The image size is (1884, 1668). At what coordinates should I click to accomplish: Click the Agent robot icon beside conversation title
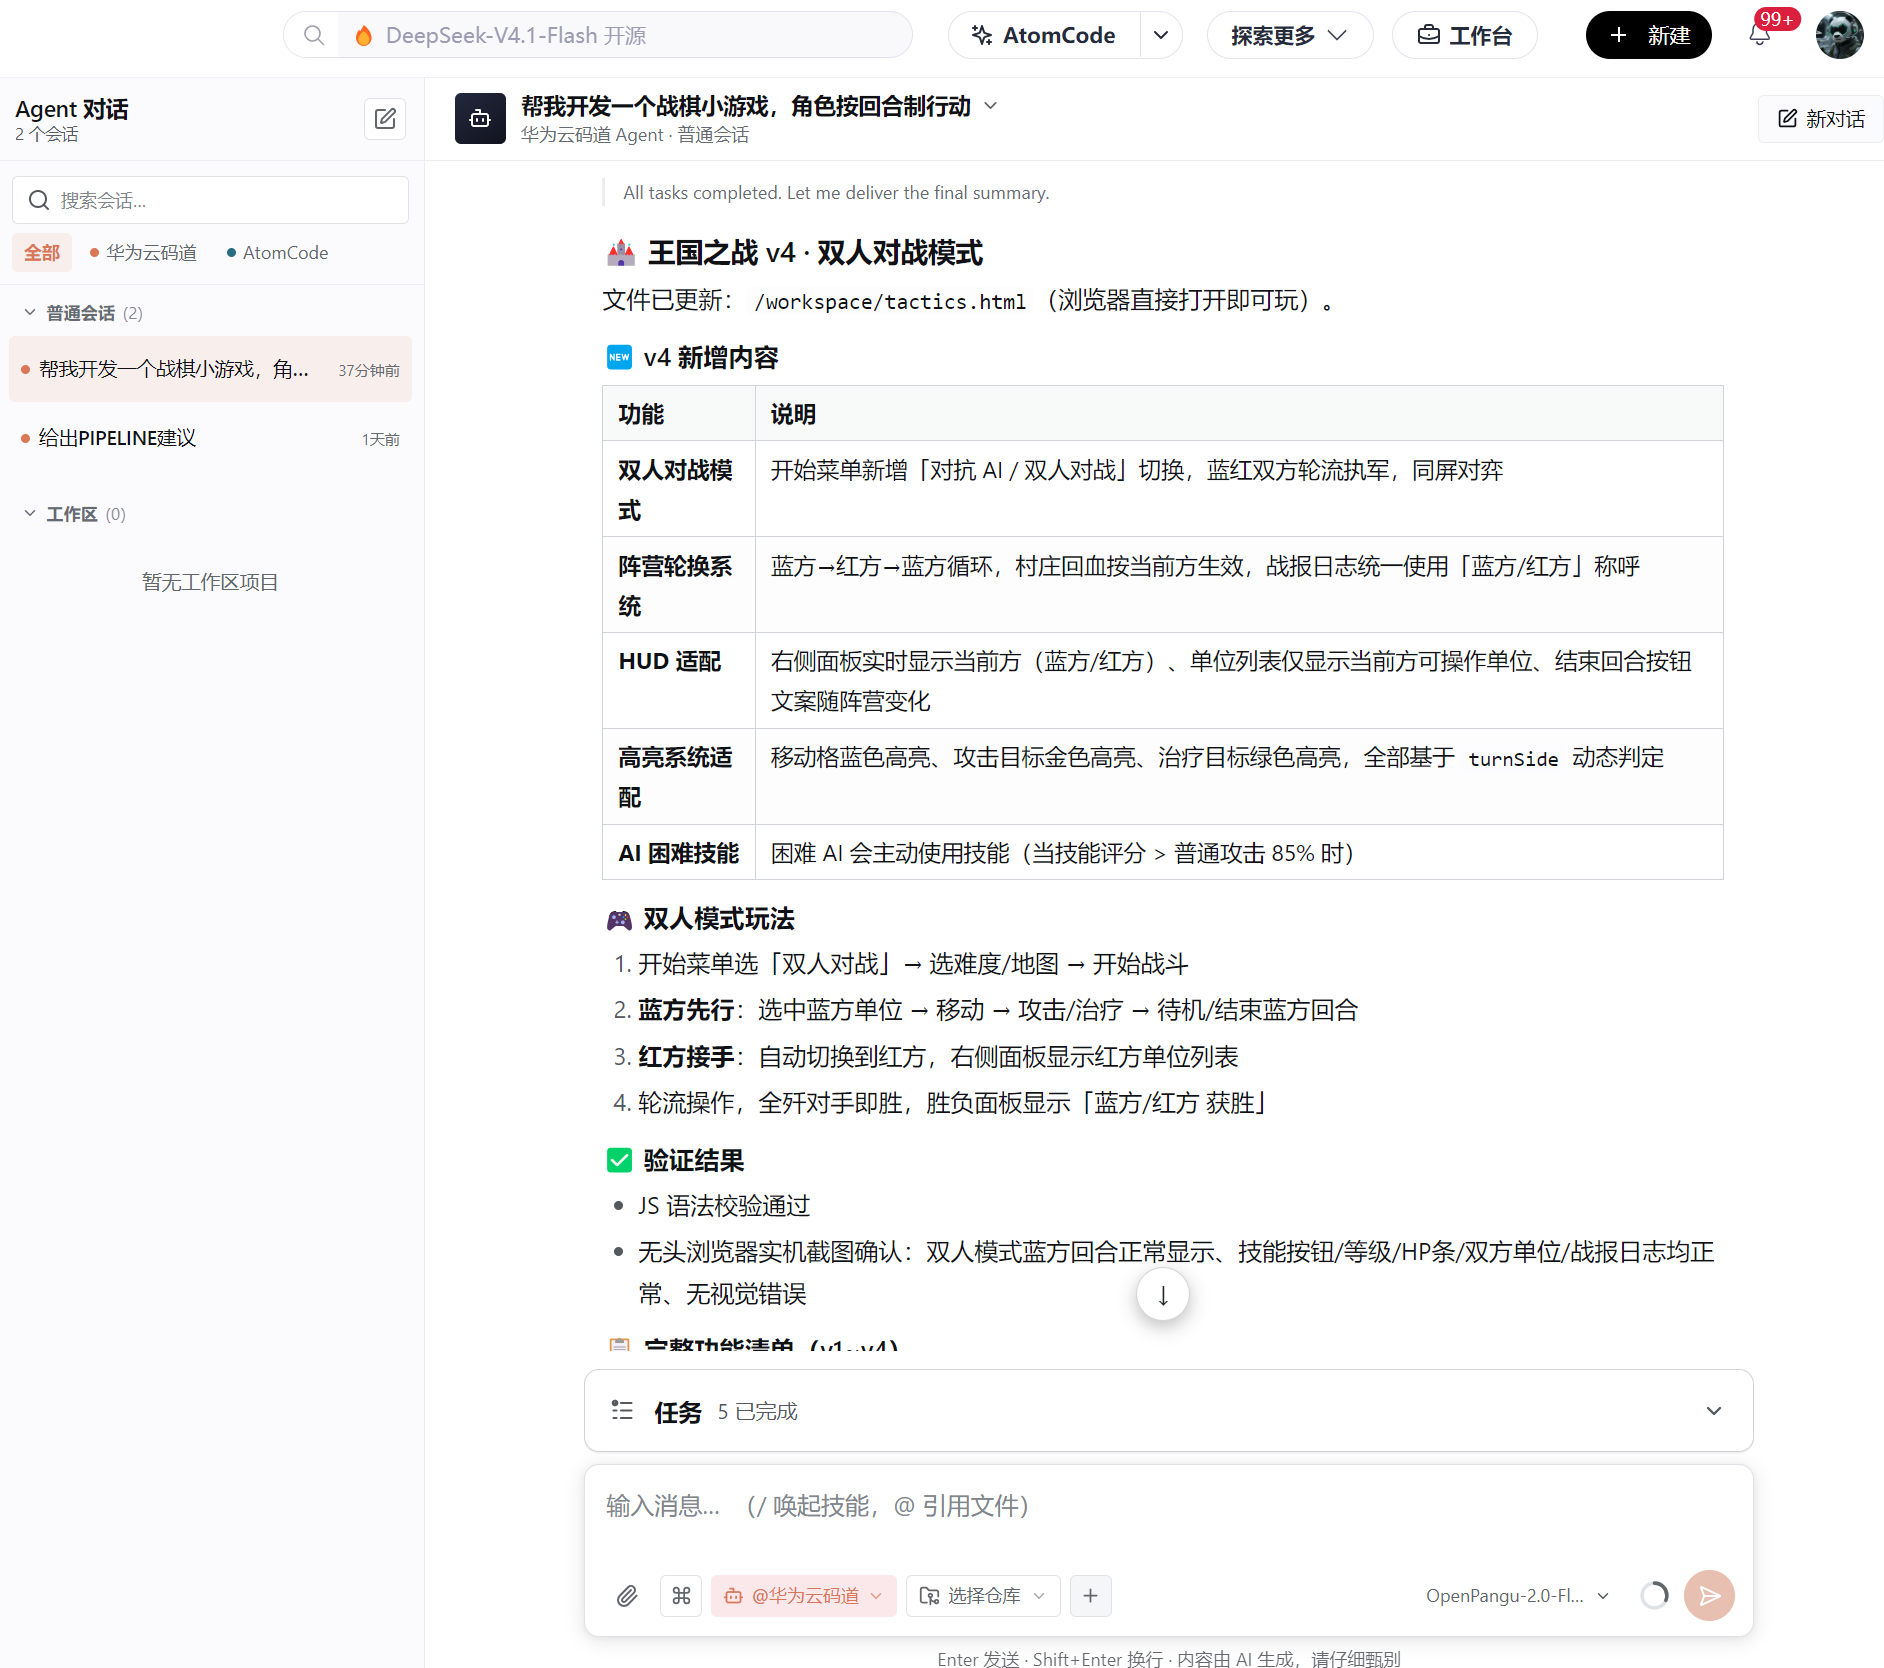click(x=480, y=119)
